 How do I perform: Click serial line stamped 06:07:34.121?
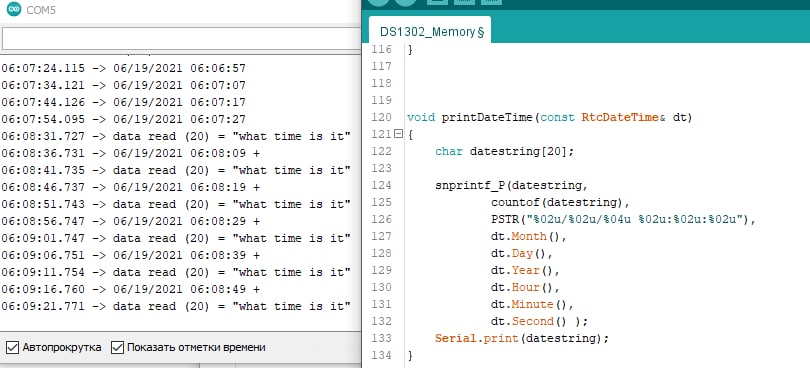(123, 85)
